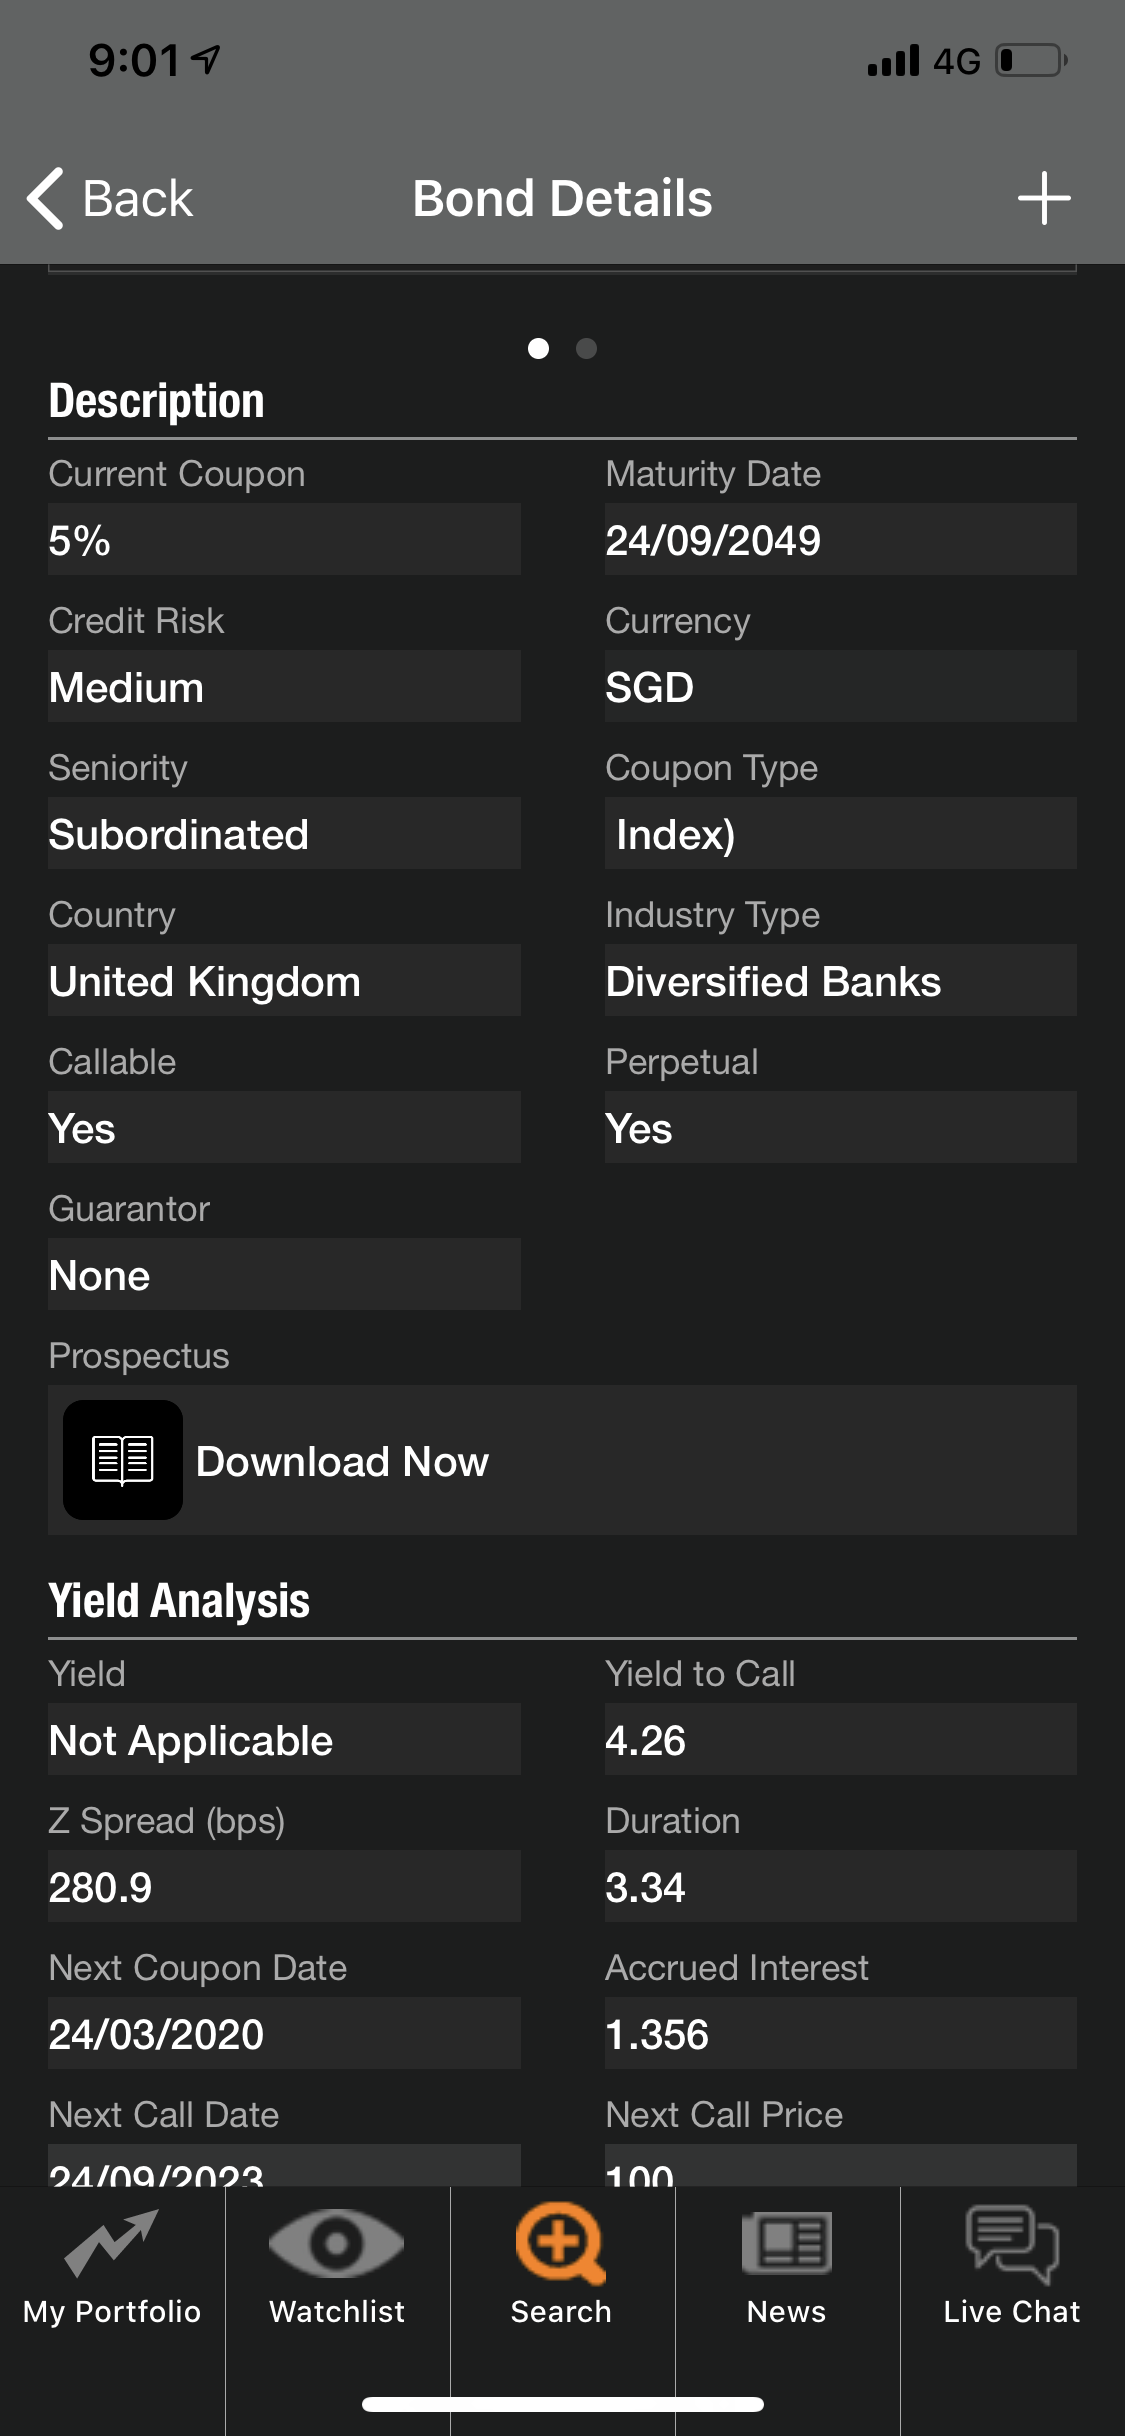Open the My Portfolio chart icon
The image size is (1125, 2436).
coord(112,2242)
